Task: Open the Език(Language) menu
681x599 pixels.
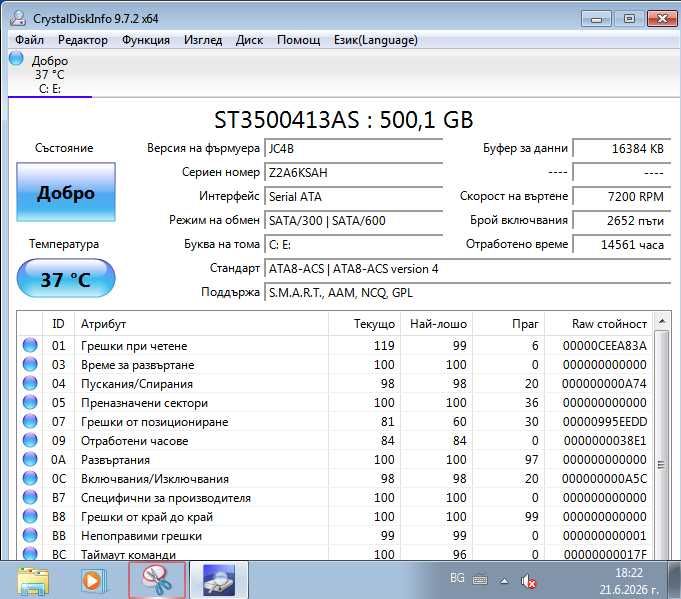Action: [x=376, y=40]
